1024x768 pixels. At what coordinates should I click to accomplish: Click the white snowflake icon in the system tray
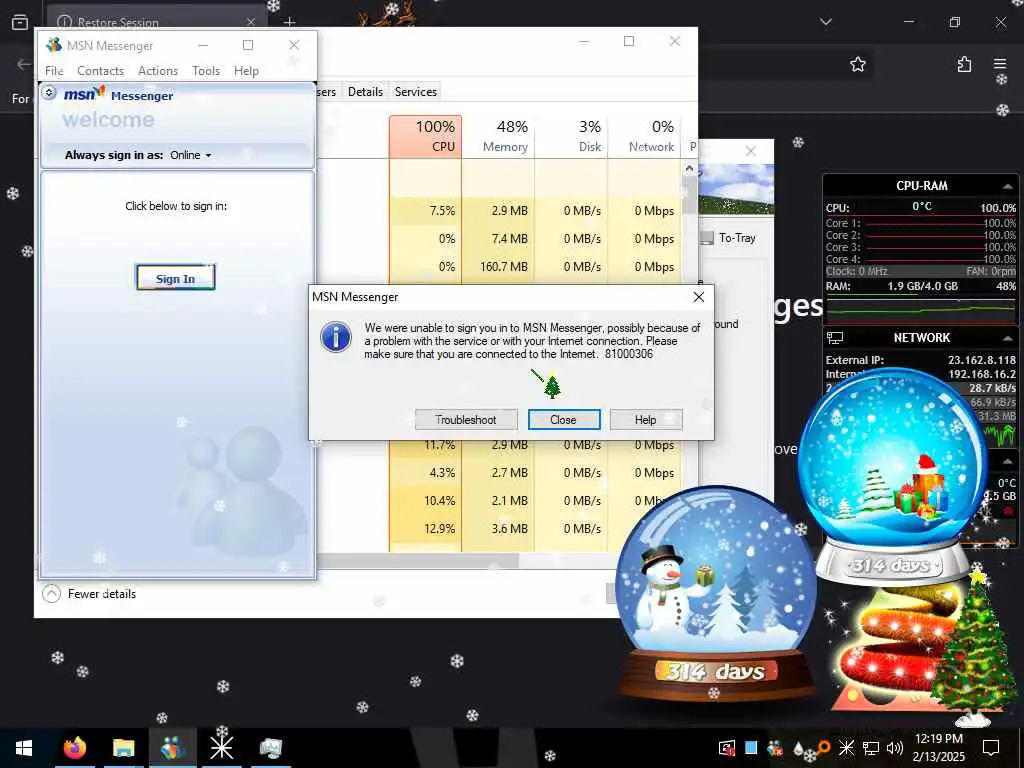point(846,748)
